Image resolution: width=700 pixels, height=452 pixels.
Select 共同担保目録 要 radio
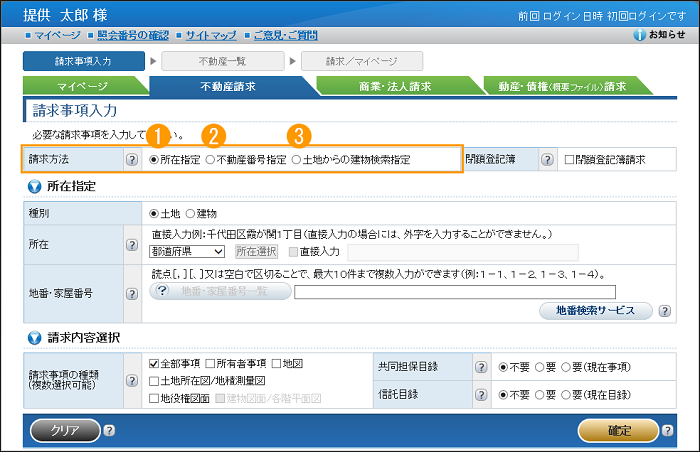[x=540, y=368]
